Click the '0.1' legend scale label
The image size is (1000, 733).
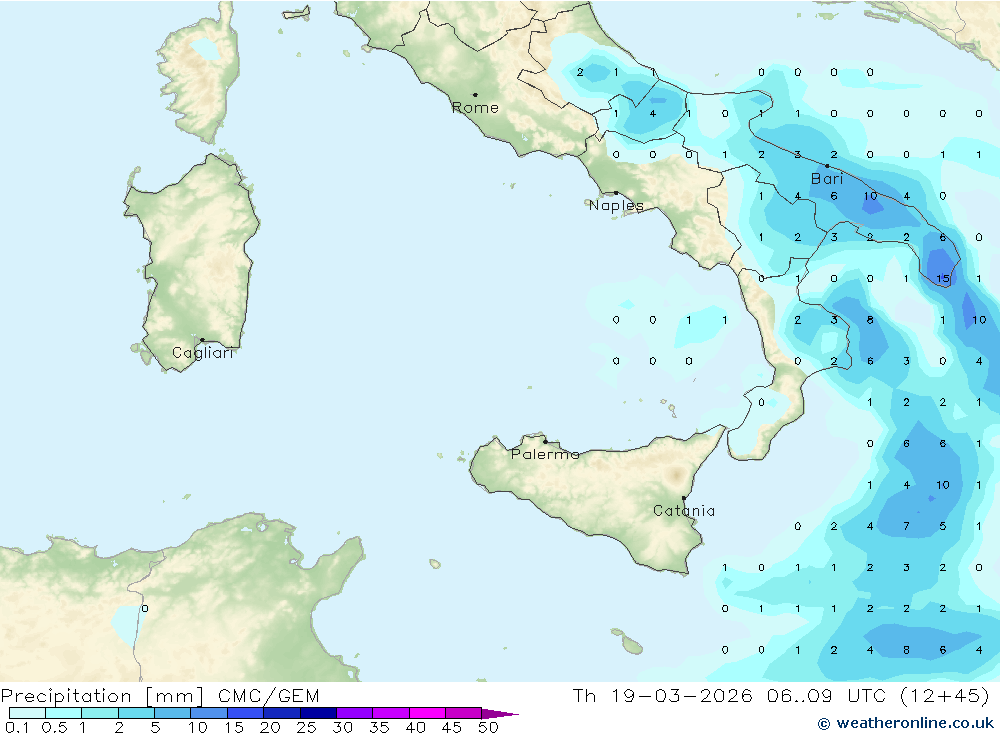17,727
